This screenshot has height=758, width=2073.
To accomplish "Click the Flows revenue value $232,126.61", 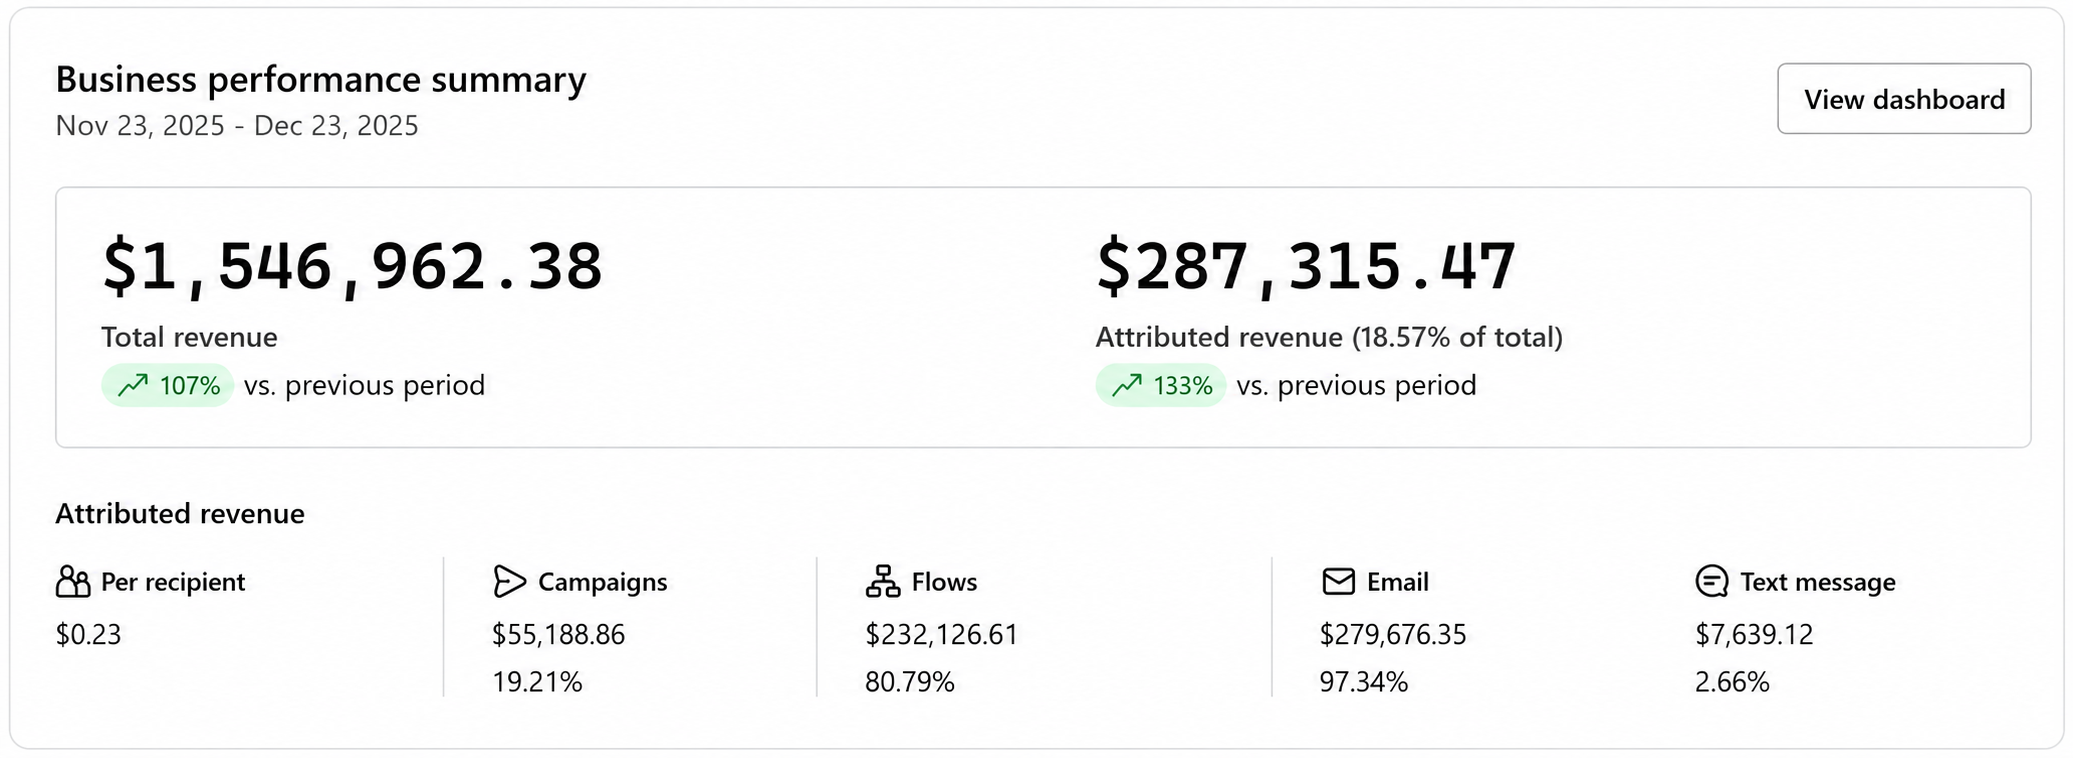I will tap(941, 635).
